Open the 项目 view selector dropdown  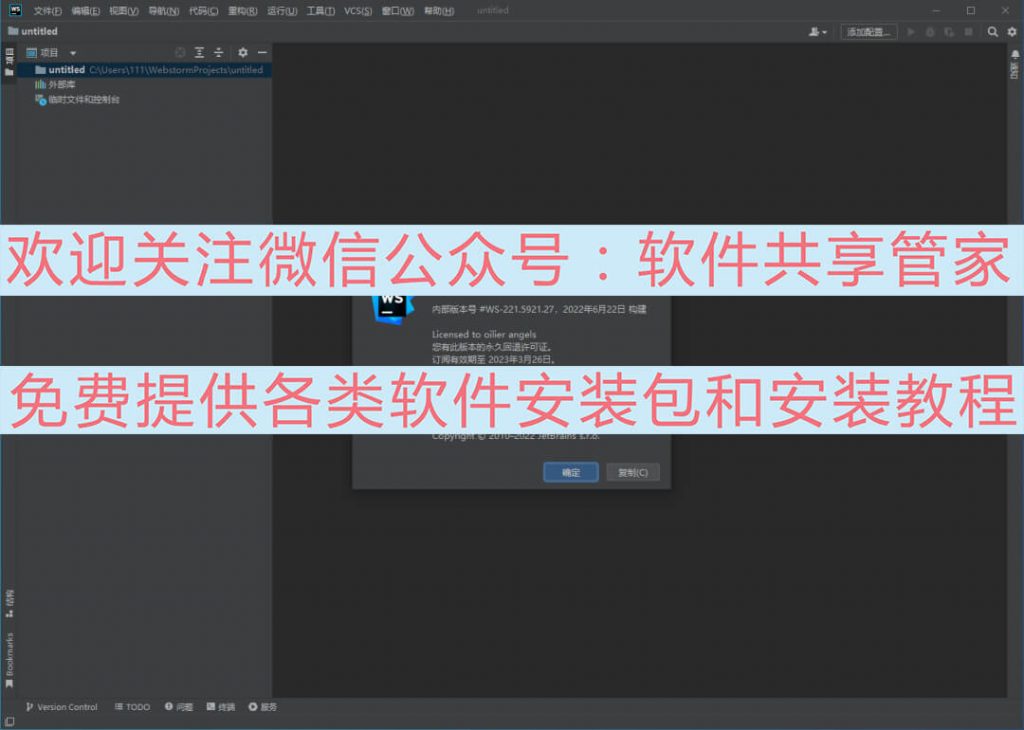pyautogui.click(x=51, y=53)
